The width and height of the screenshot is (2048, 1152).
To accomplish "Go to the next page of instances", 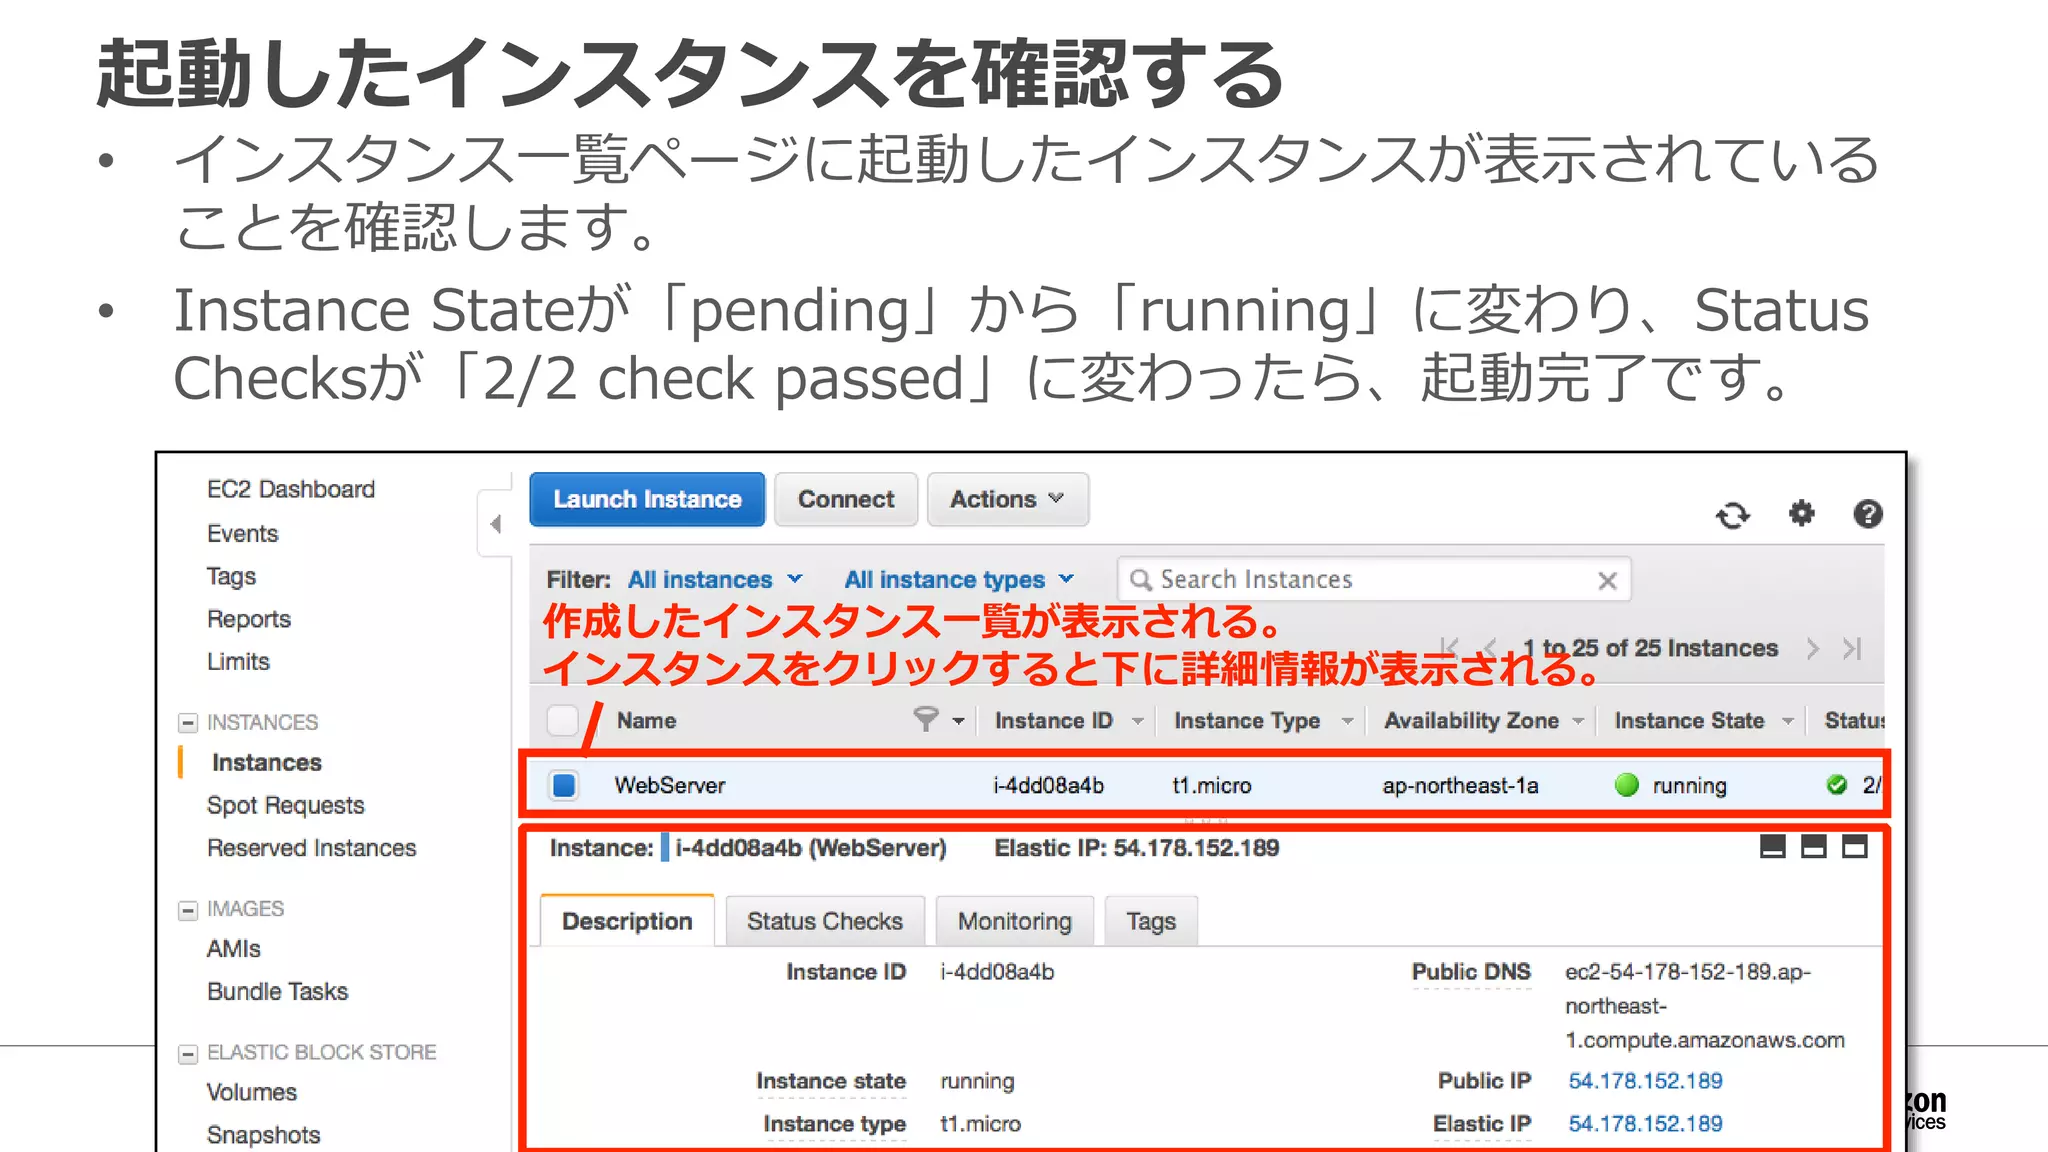I will click(1813, 648).
